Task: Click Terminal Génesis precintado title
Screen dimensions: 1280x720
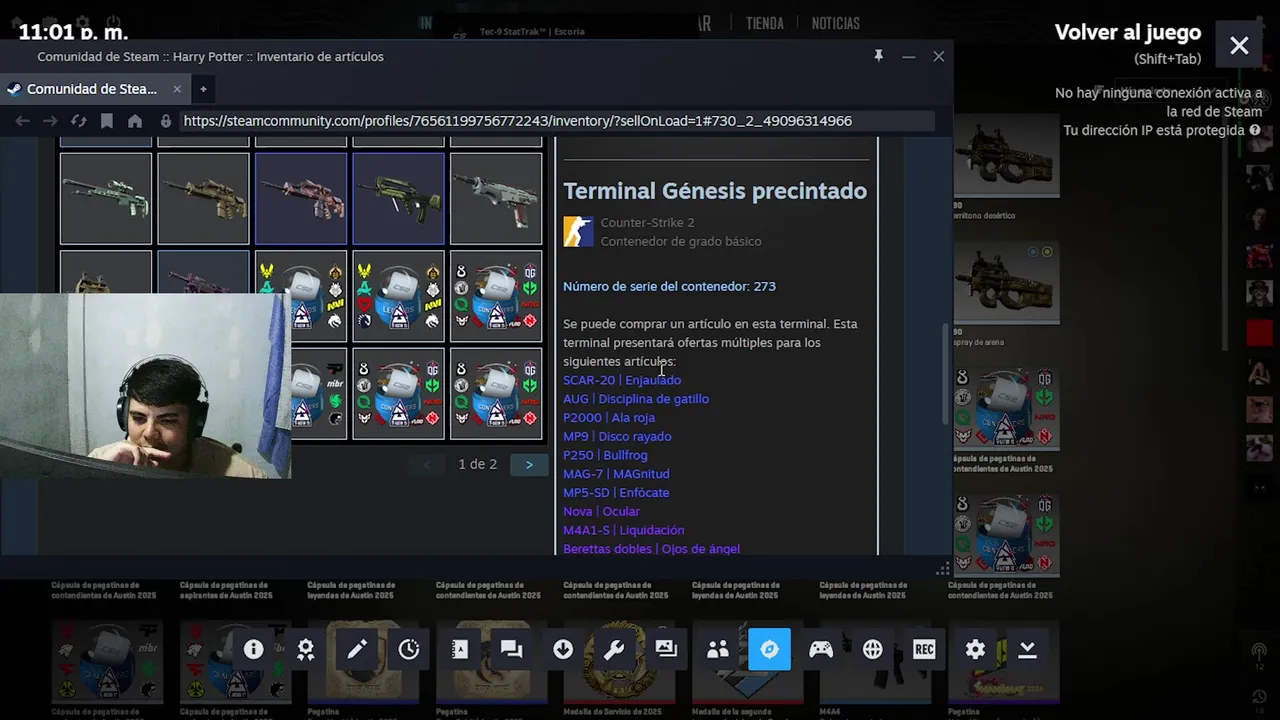Action: click(715, 190)
